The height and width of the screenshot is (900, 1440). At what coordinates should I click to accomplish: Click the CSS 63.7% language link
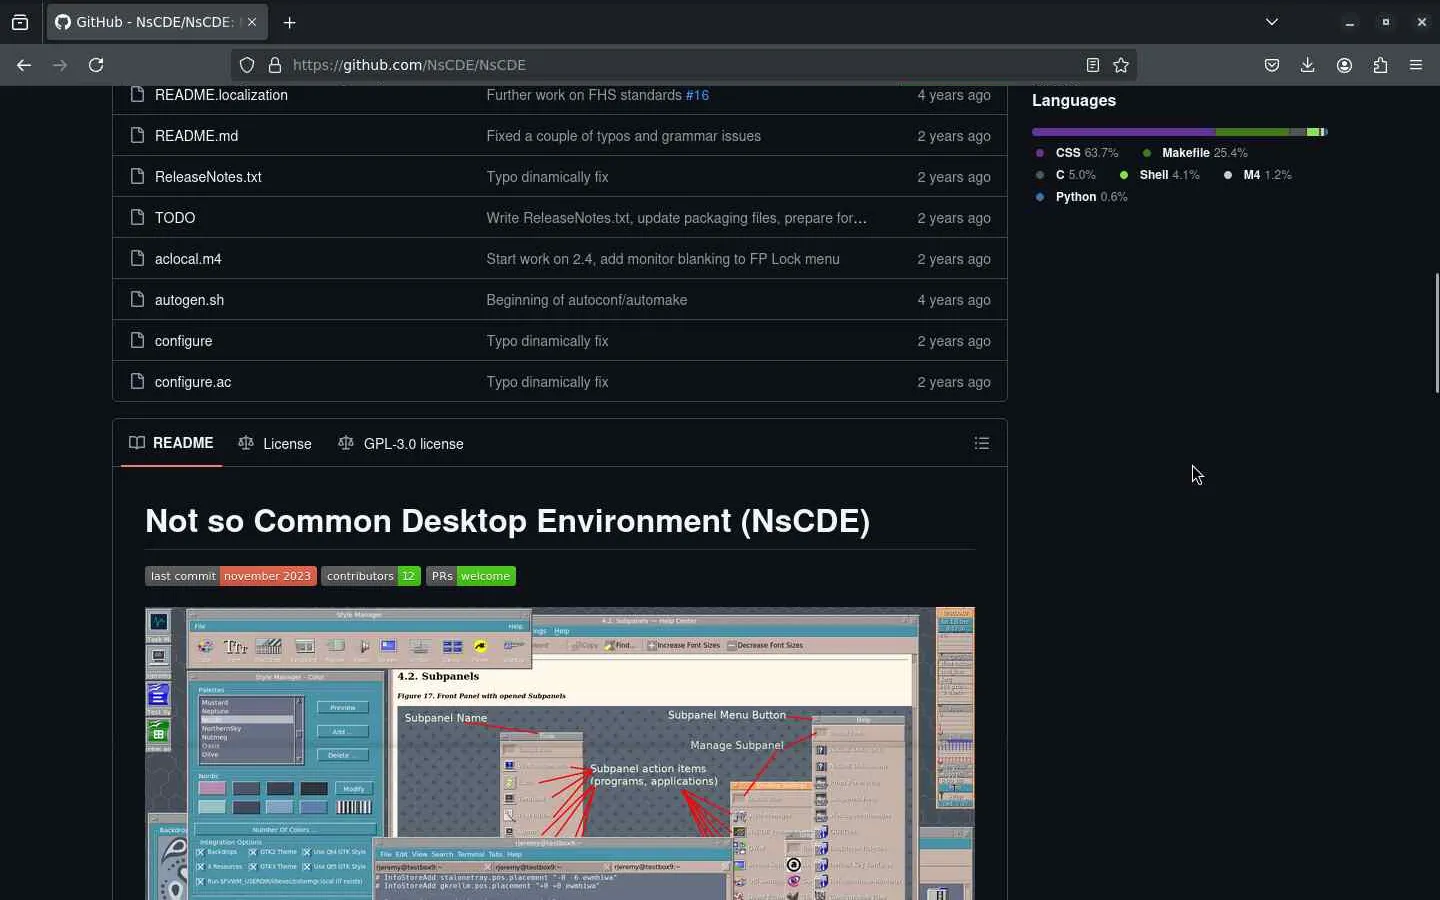pos(1077,153)
